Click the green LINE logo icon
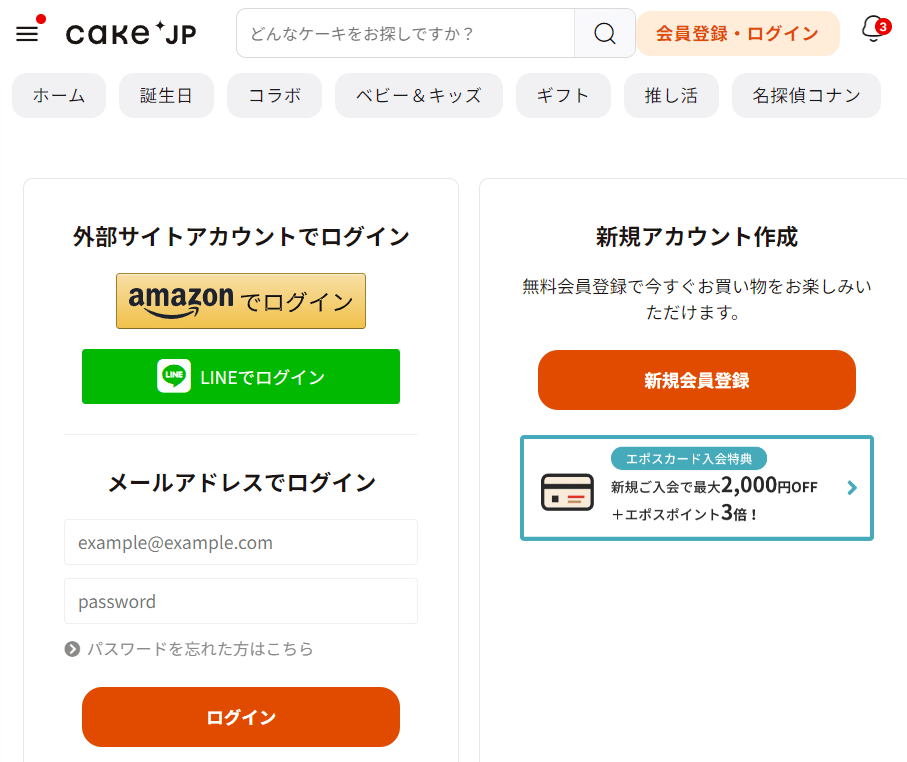 click(174, 377)
